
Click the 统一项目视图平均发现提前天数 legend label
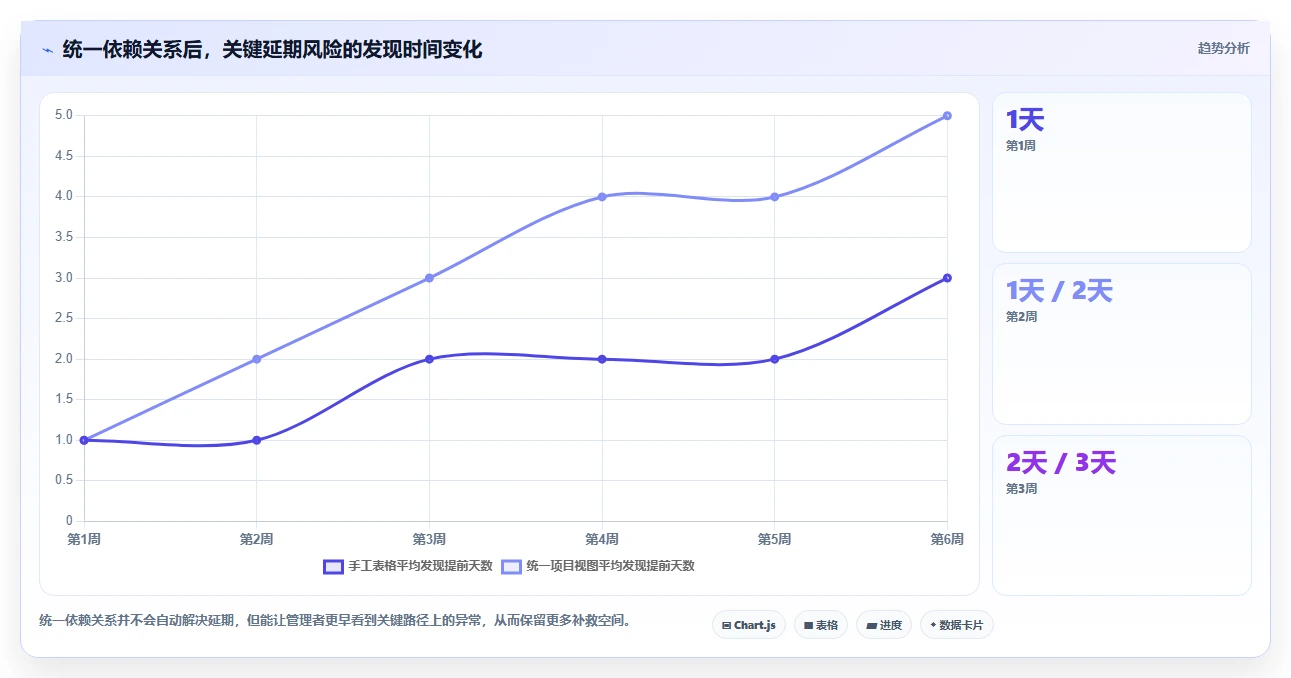click(611, 566)
